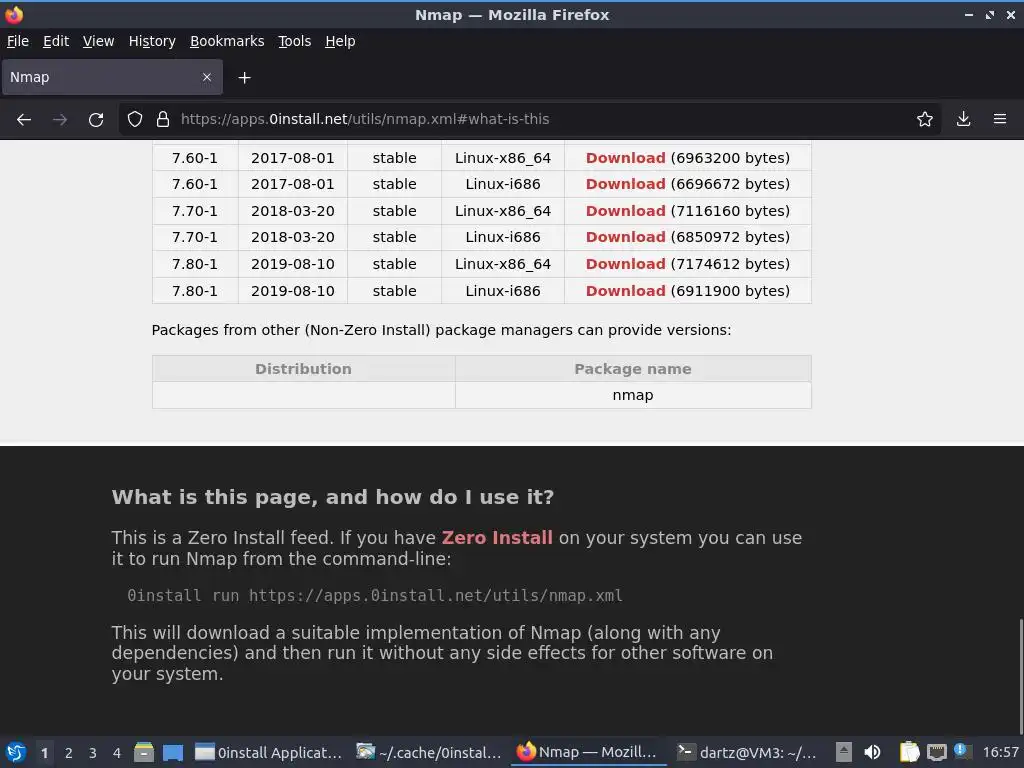Open the Edit menu
The height and width of the screenshot is (768, 1024).
tap(56, 41)
